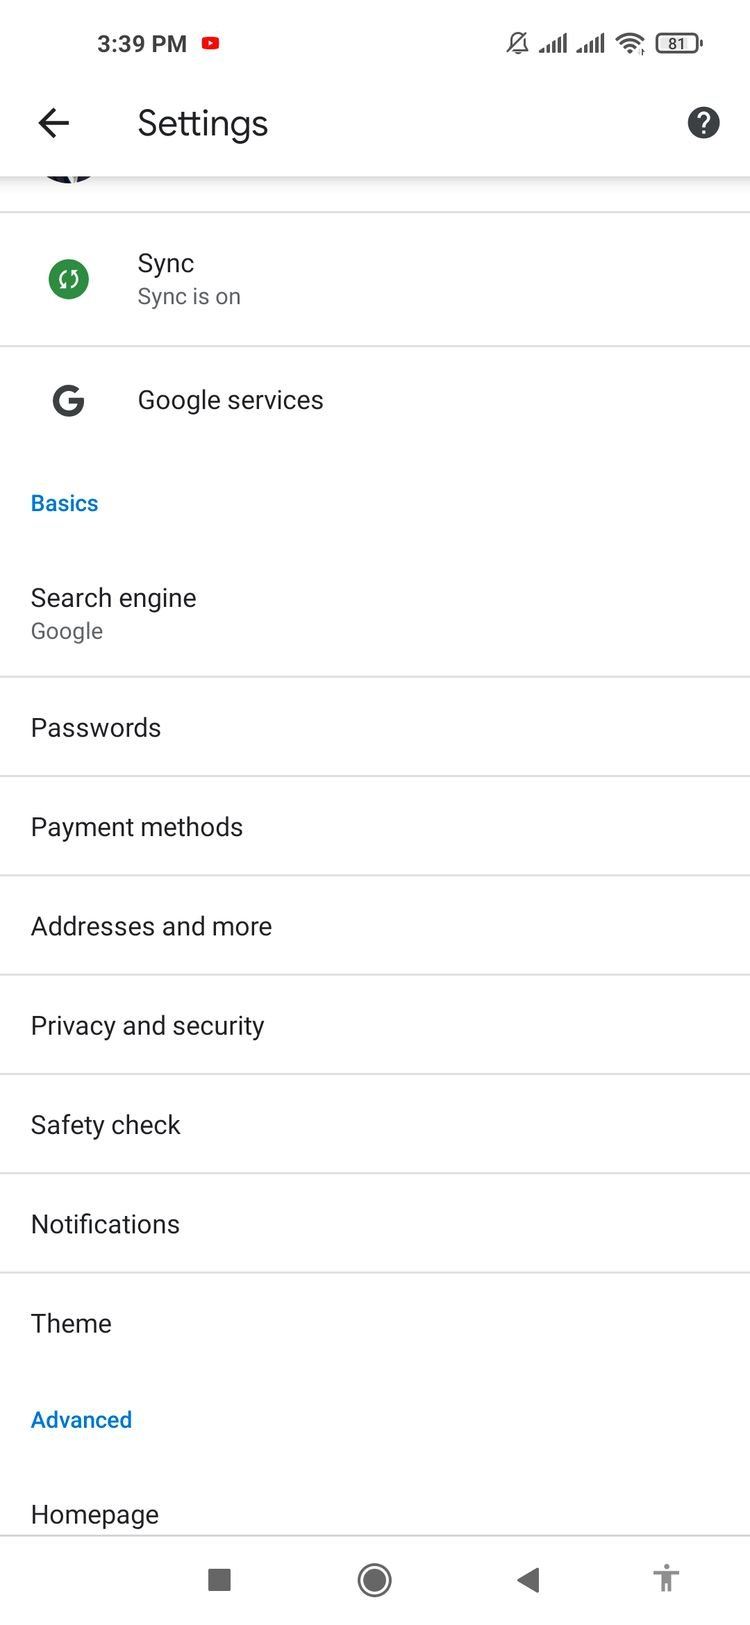Open Notifications settings

click(106, 1224)
